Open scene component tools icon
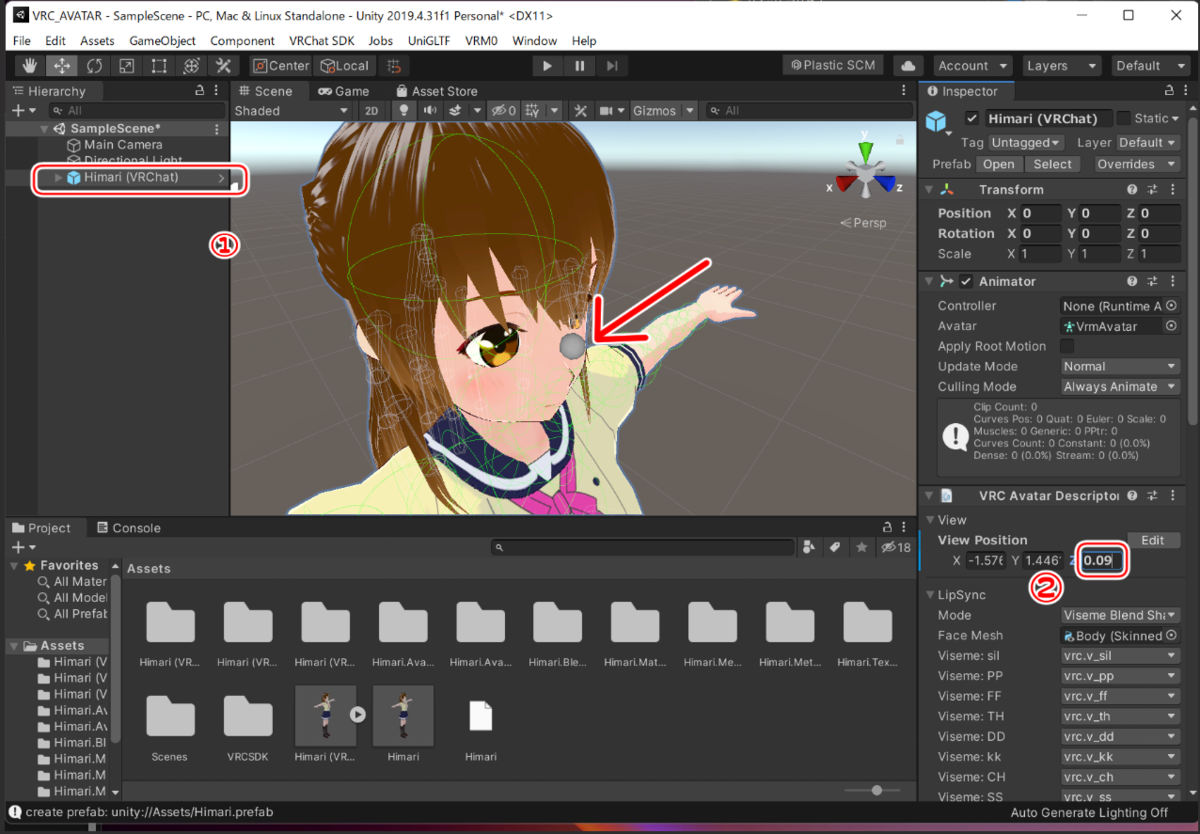This screenshot has width=1200, height=834. [x=582, y=111]
